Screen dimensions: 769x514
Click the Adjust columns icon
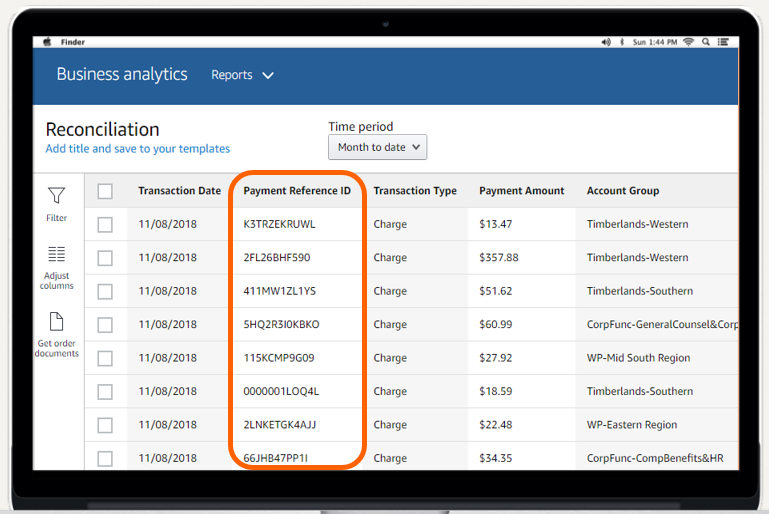tap(57, 255)
